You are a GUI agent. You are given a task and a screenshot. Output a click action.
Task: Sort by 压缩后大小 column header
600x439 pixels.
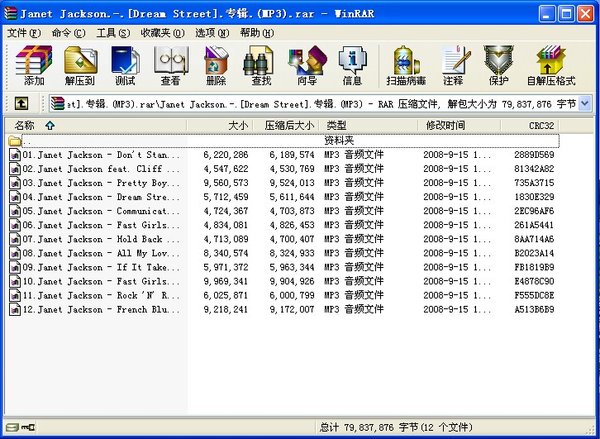tap(287, 126)
